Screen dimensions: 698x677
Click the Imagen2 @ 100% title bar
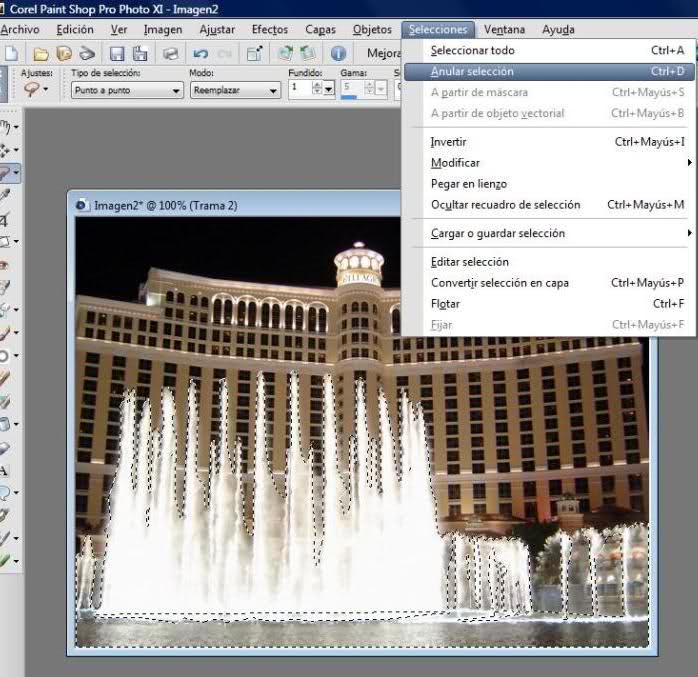(234, 205)
